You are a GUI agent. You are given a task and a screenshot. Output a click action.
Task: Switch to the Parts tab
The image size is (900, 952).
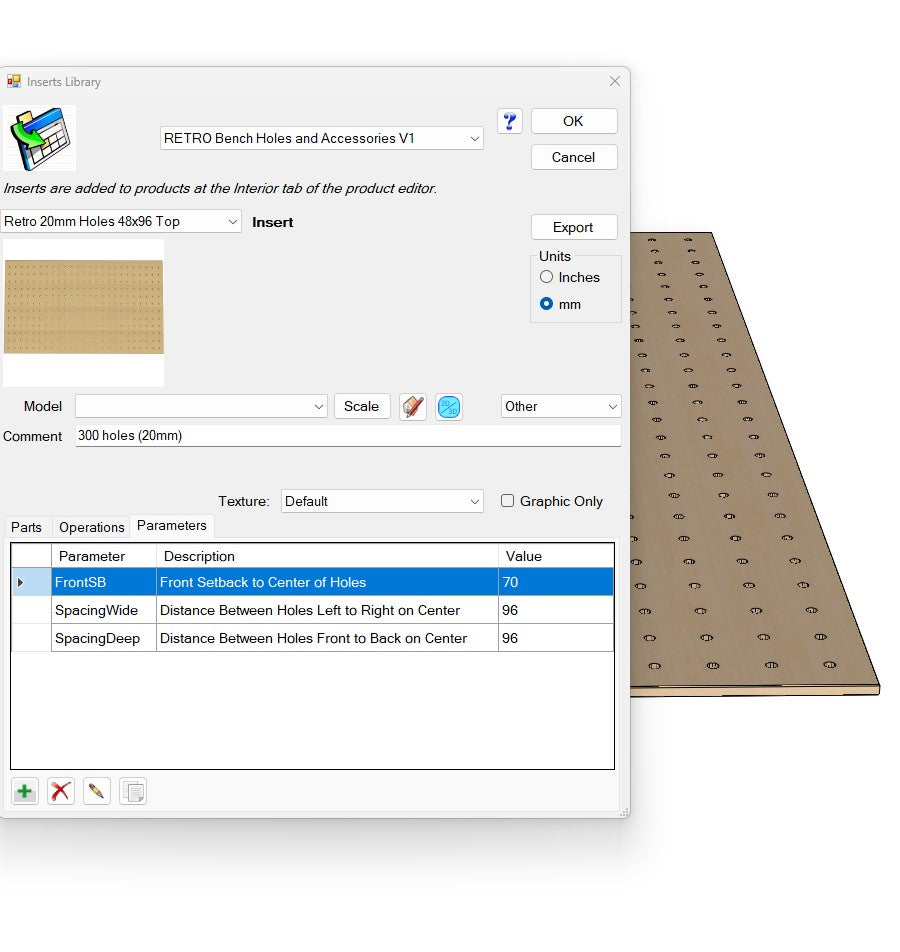pyautogui.click(x=27, y=527)
